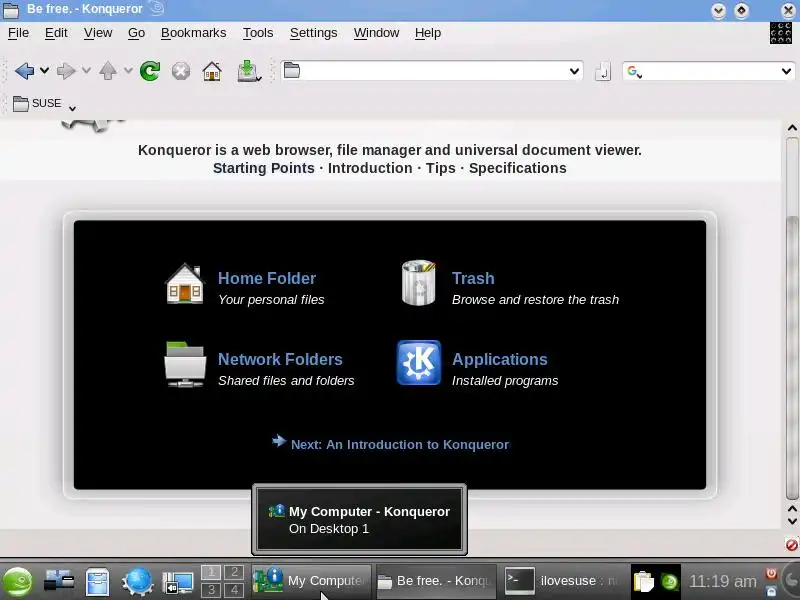Viewport: 800px width, 600px height.
Task: Click the green updater tray icon
Action: [x=669, y=582]
